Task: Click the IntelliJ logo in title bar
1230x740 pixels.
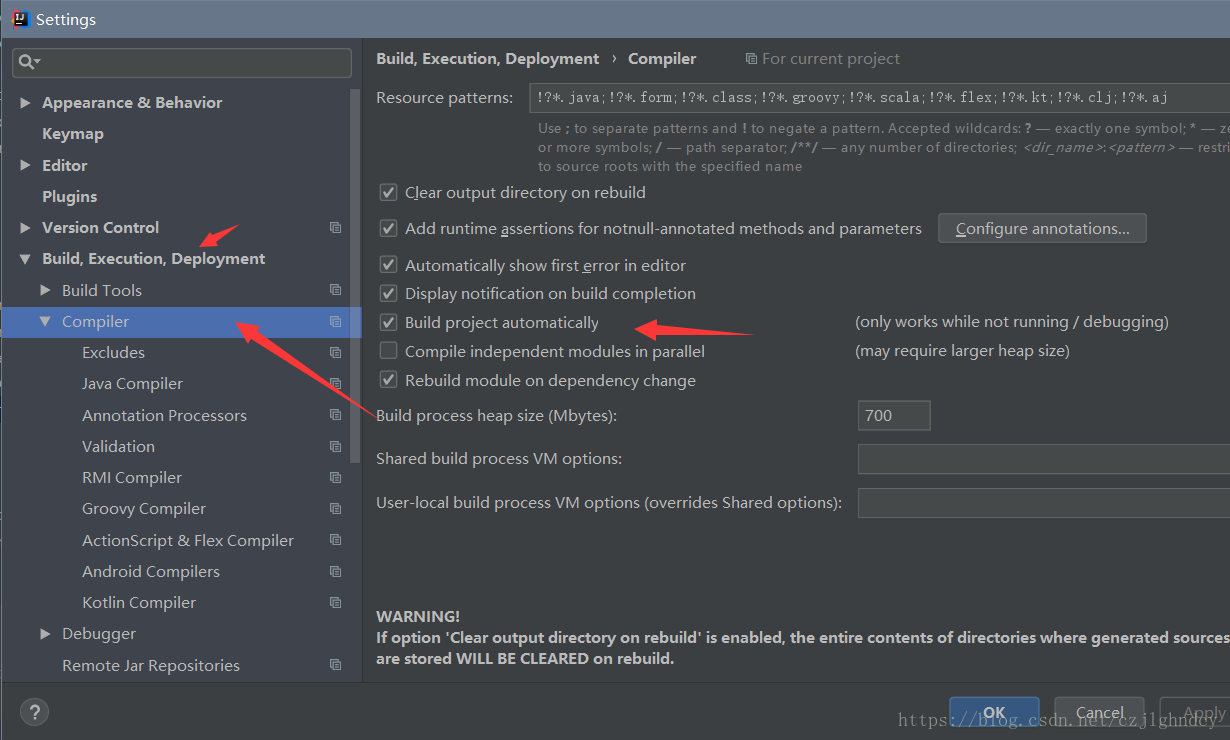Action: tap(20, 19)
